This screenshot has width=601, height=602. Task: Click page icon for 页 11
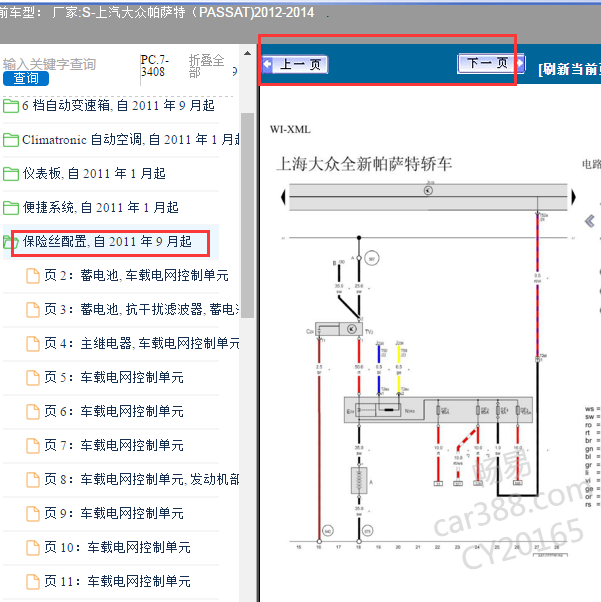pos(33,581)
